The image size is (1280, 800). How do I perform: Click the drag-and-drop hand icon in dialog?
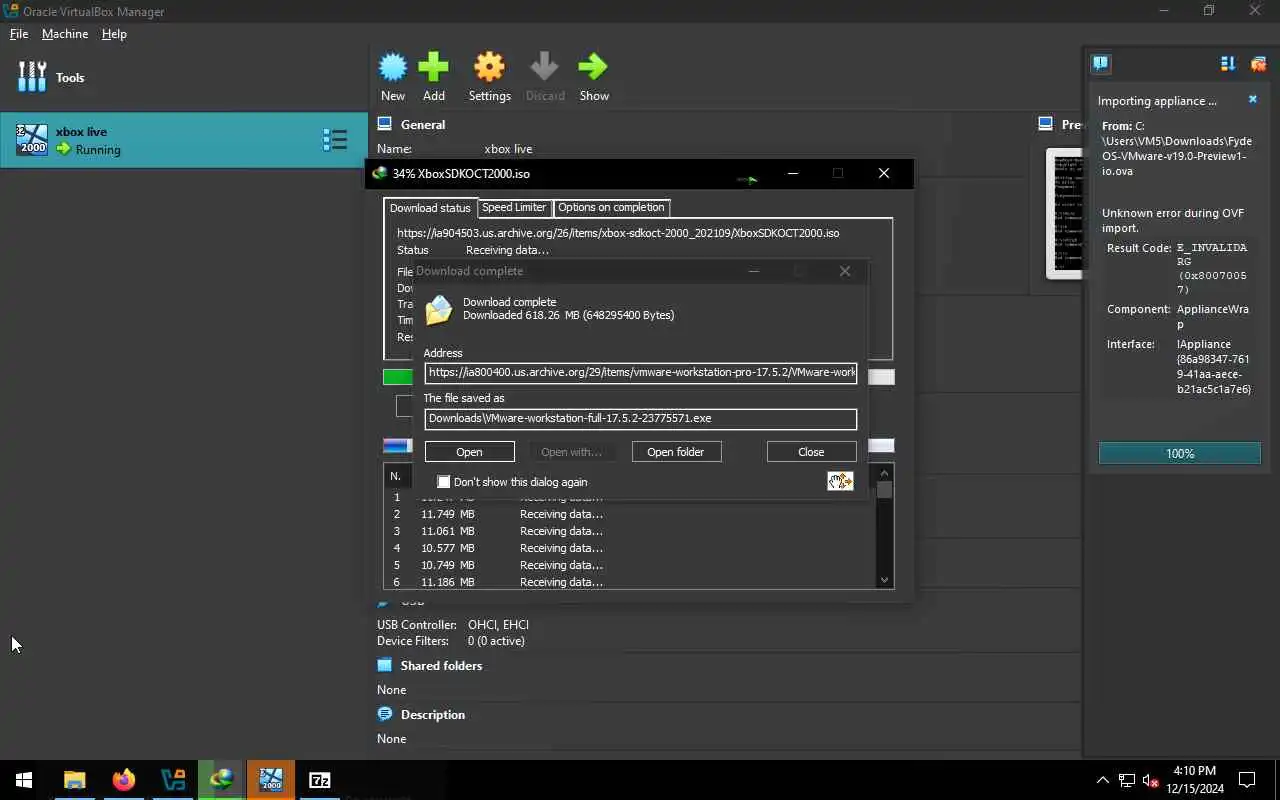tap(840, 481)
